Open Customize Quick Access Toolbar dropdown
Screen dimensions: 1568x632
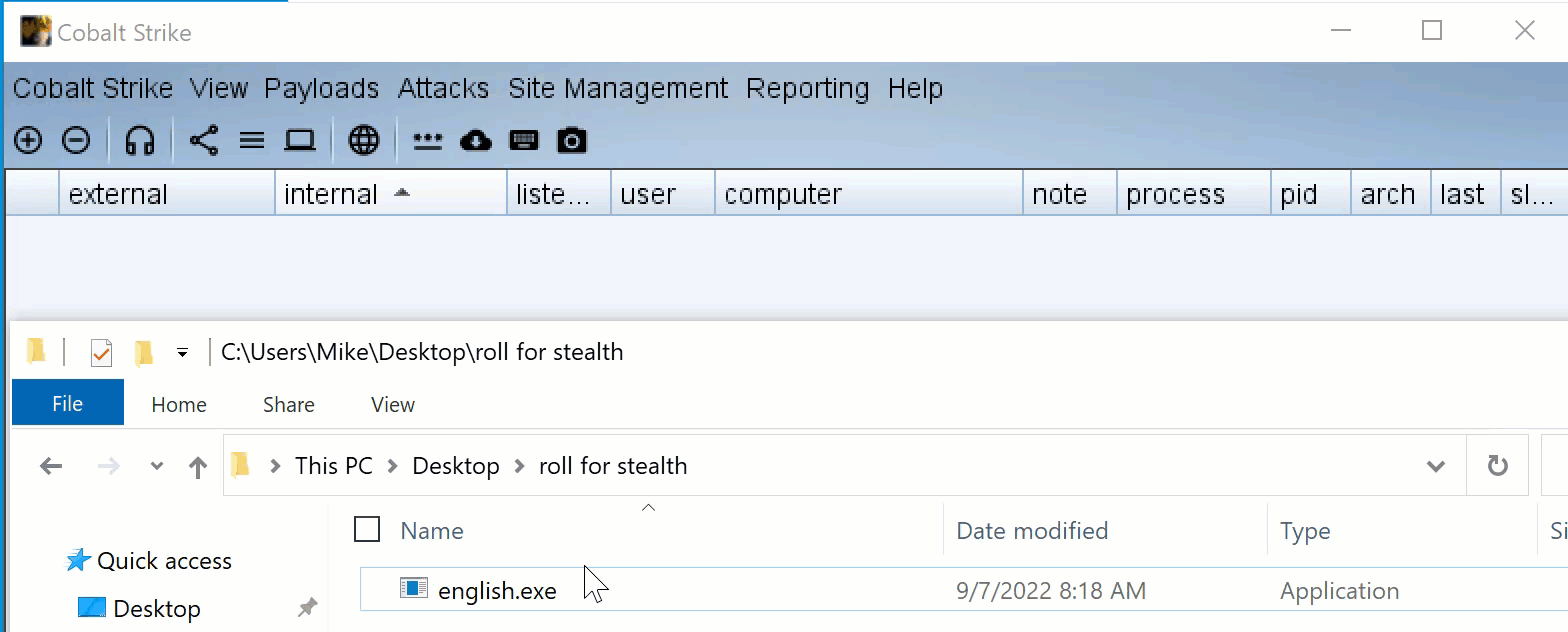click(x=182, y=353)
